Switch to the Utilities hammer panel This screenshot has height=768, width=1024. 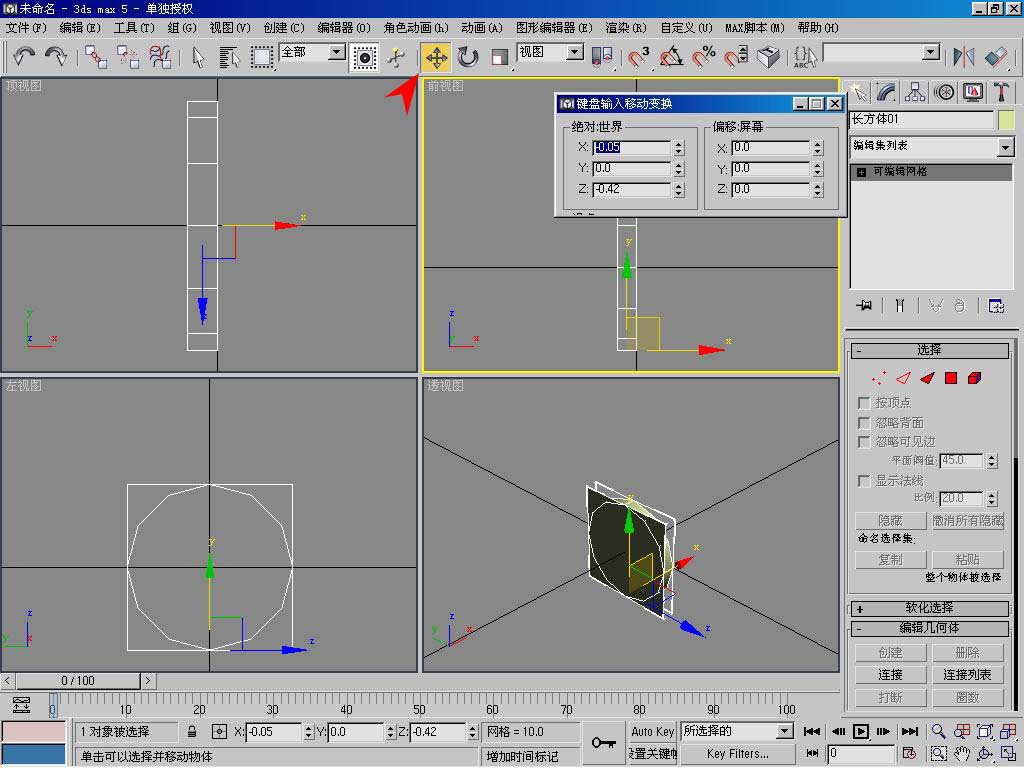pos(1001,93)
